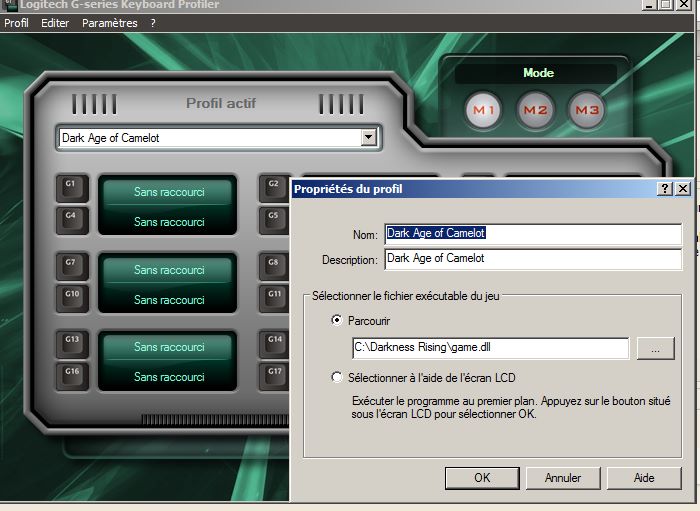This screenshot has height=511, width=700.
Task: Click the G11 key icon
Action: tap(274, 298)
